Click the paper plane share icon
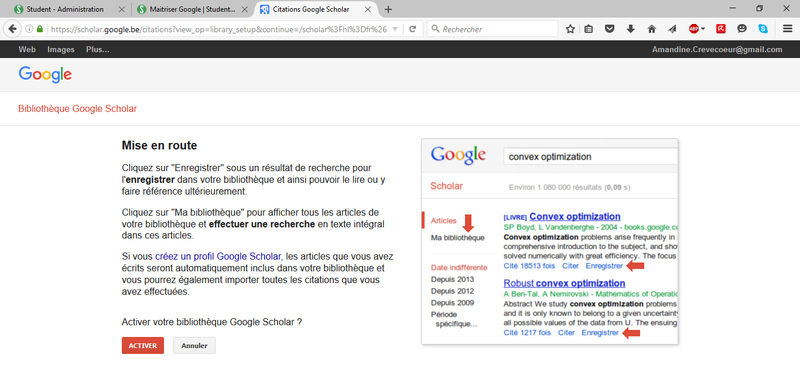Screen dimensions: 800x385 pos(672,29)
